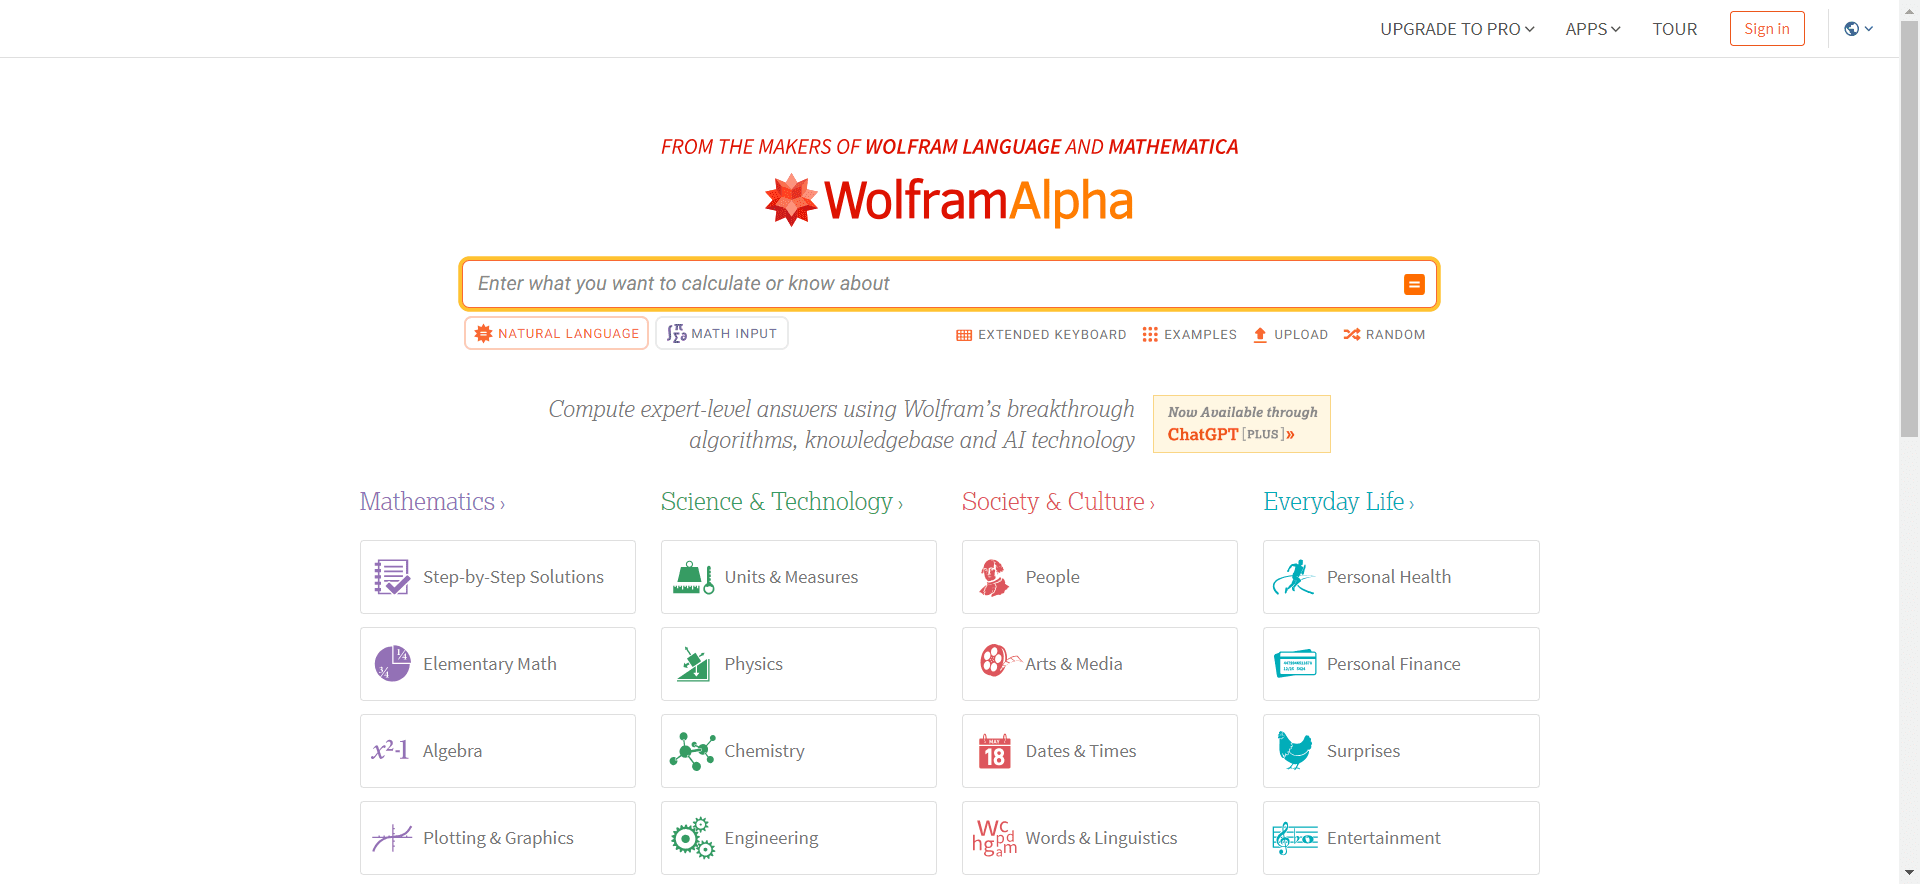Click the Random shuffle icon

(1350, 334)
